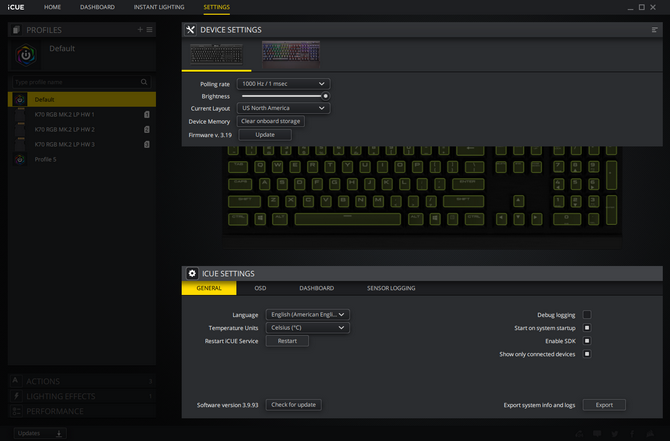The height and width of the screenshot is (441, 670).
Task: Click the Updates button in status bar
Action: [40, 433]
